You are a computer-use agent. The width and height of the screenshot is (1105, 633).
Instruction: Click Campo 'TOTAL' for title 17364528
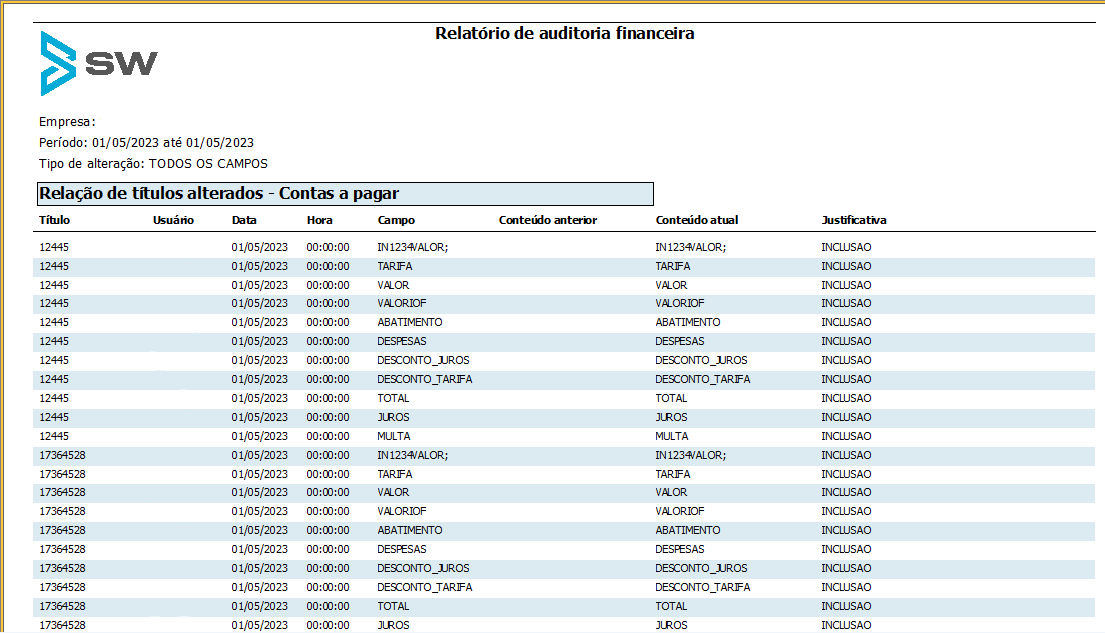(x=393, y=606)
